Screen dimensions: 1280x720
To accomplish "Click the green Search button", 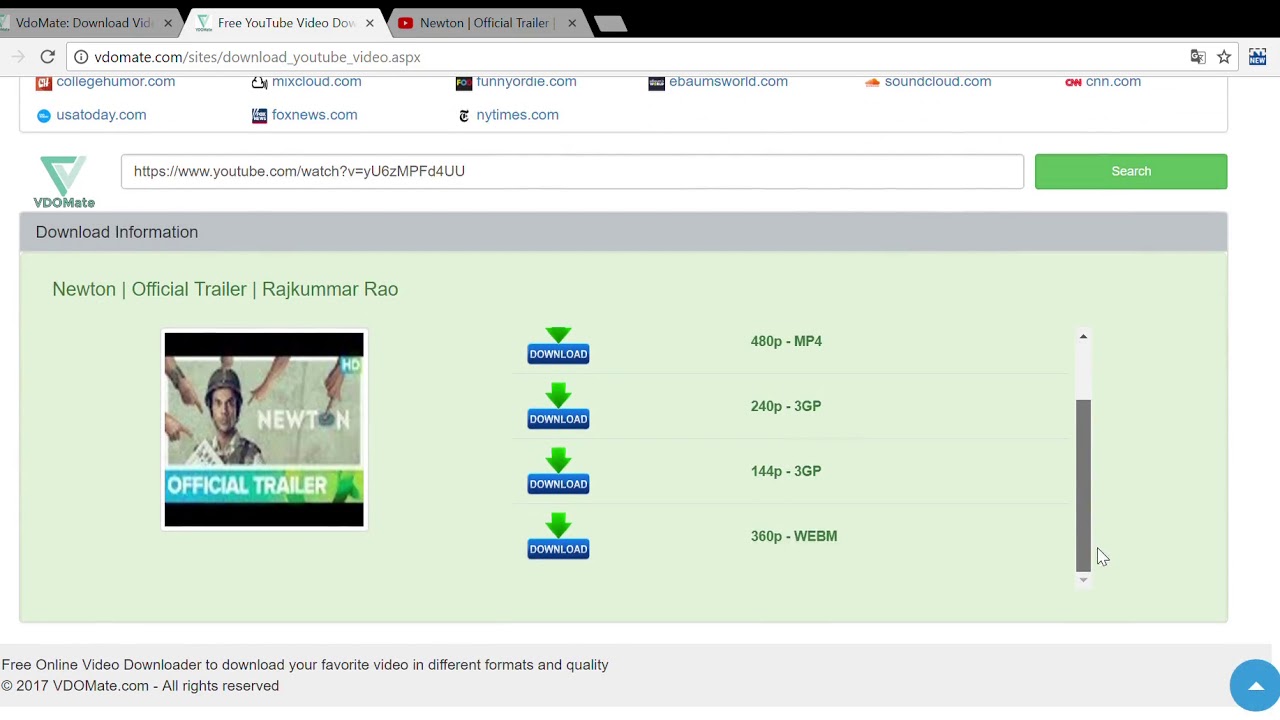I will click(1131, 171).
